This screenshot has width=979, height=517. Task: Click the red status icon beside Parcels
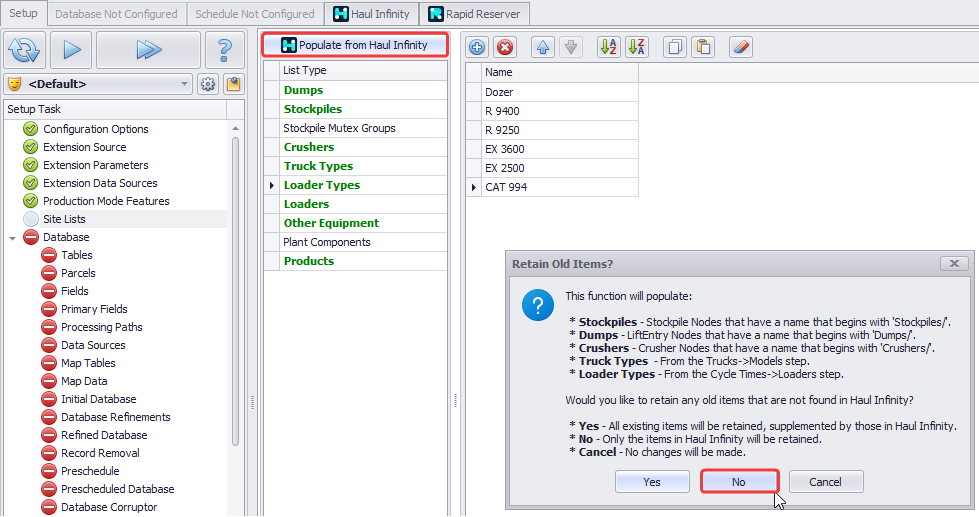coord(49,273)
